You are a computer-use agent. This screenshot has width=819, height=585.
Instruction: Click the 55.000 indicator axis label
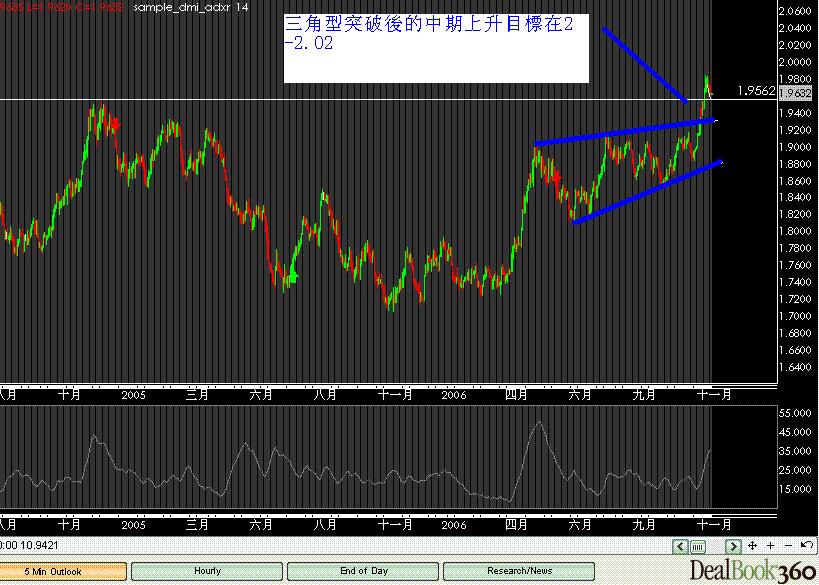[x=795, y=413]
